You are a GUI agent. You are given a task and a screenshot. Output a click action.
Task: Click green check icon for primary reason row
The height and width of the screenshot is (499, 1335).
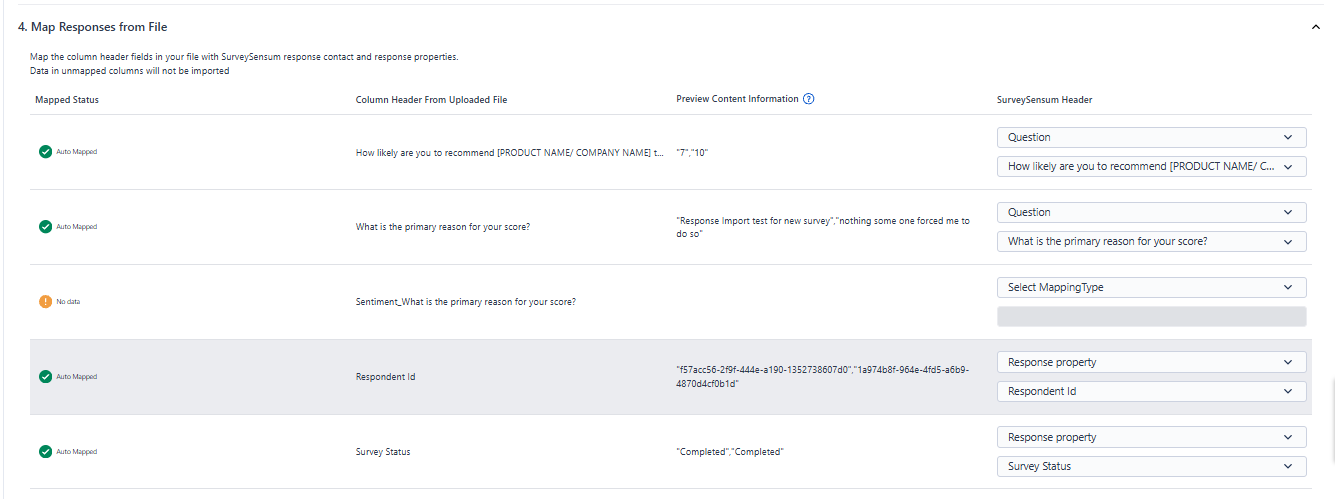click(45, 227)
